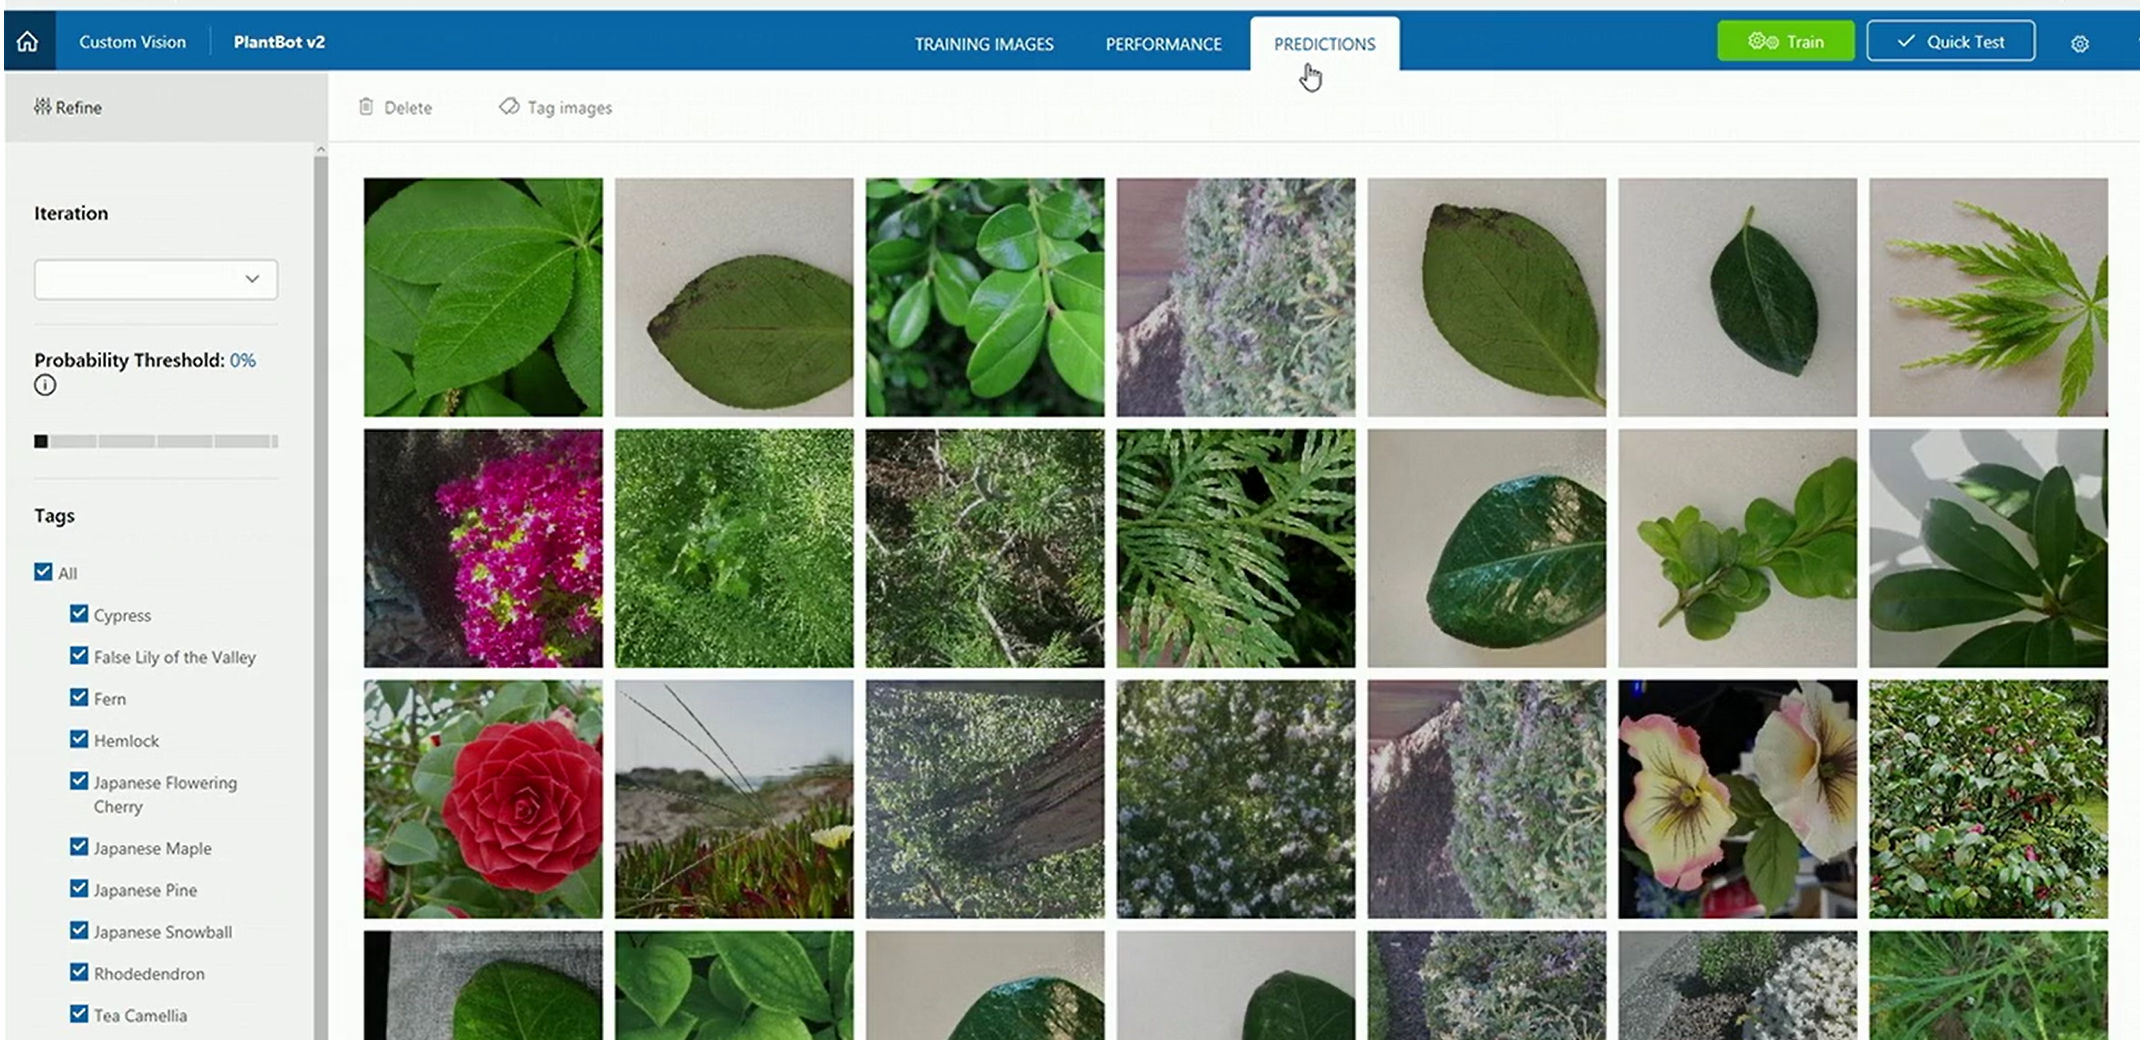Click Probability Threshold info icon
Screen dimensions: 2140x1040
[45, 386]
